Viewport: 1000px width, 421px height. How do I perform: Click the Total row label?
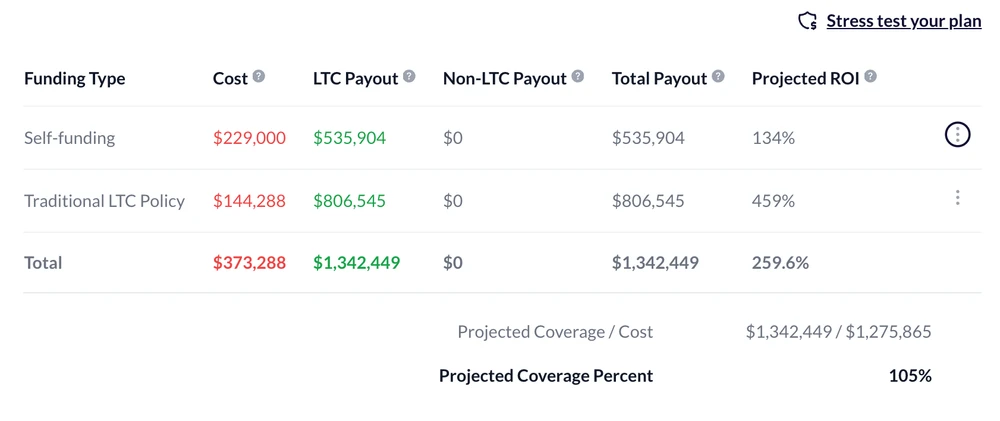coord(43,263)
